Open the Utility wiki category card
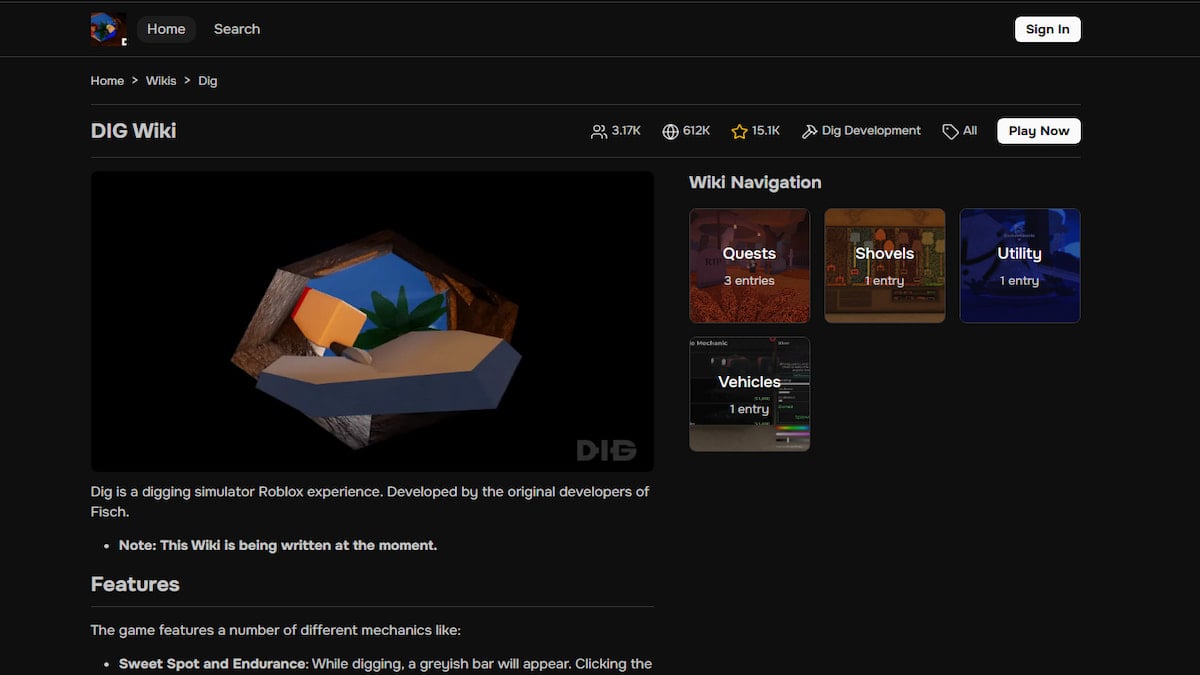The image size is (1200, 675). [x=1019, y=265]
